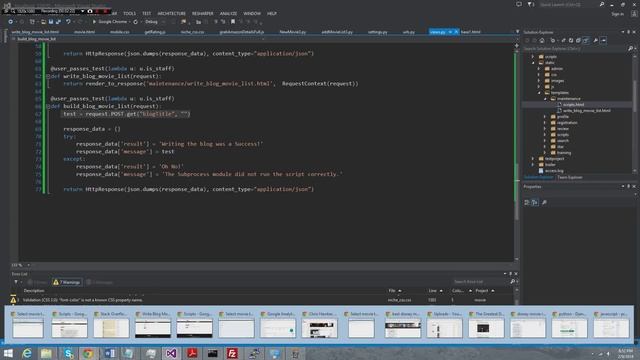Toggle the Errors filter button
The height and width of the screenshot is (360, 640).
(38, 282)
